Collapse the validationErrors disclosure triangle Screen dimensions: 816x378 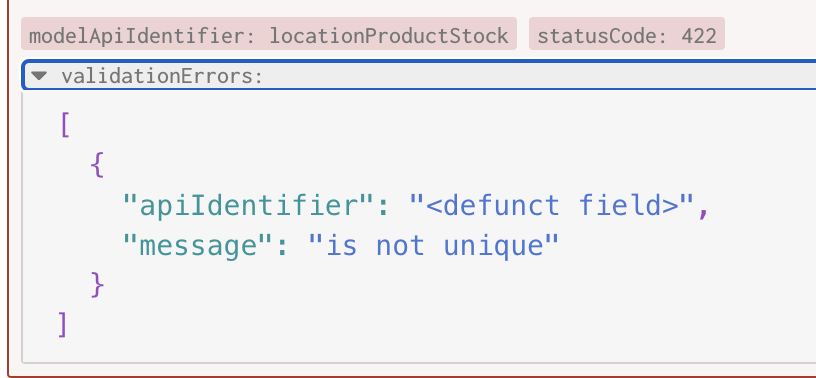coord(39,76)
